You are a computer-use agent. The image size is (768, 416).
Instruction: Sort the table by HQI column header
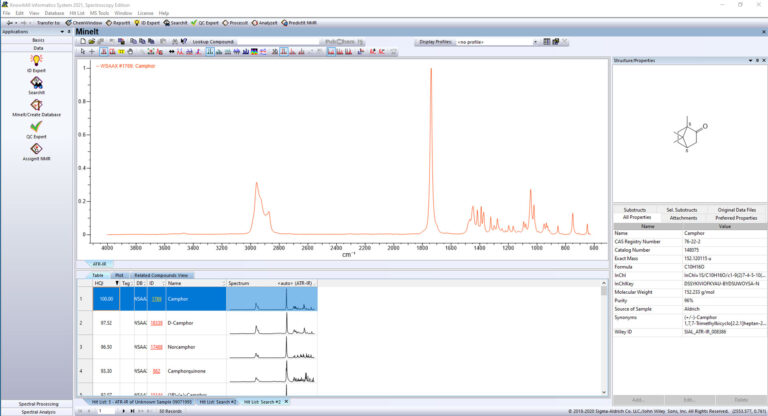point(99,283)
